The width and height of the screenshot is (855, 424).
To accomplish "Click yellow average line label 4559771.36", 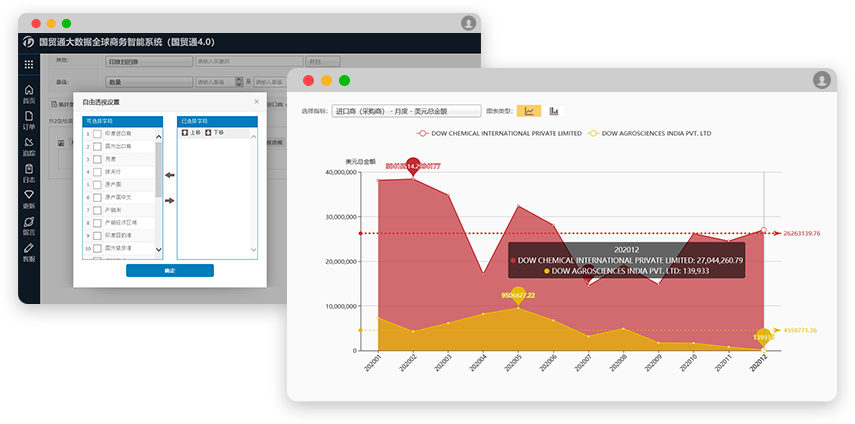I will click(800, 331).
